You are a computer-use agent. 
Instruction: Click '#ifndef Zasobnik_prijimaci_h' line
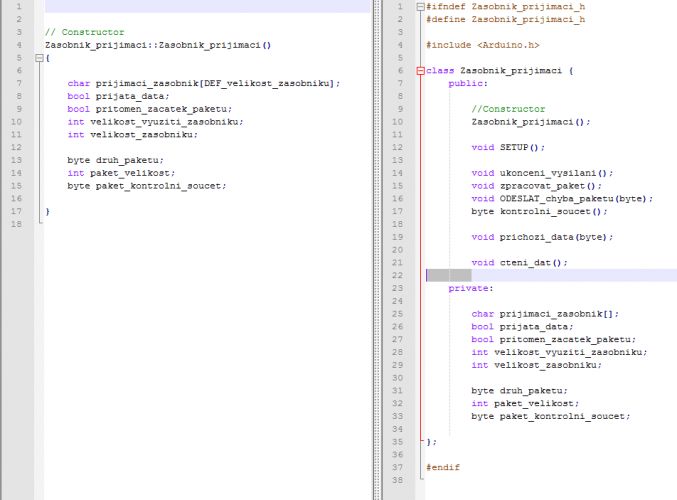(506, 7)
